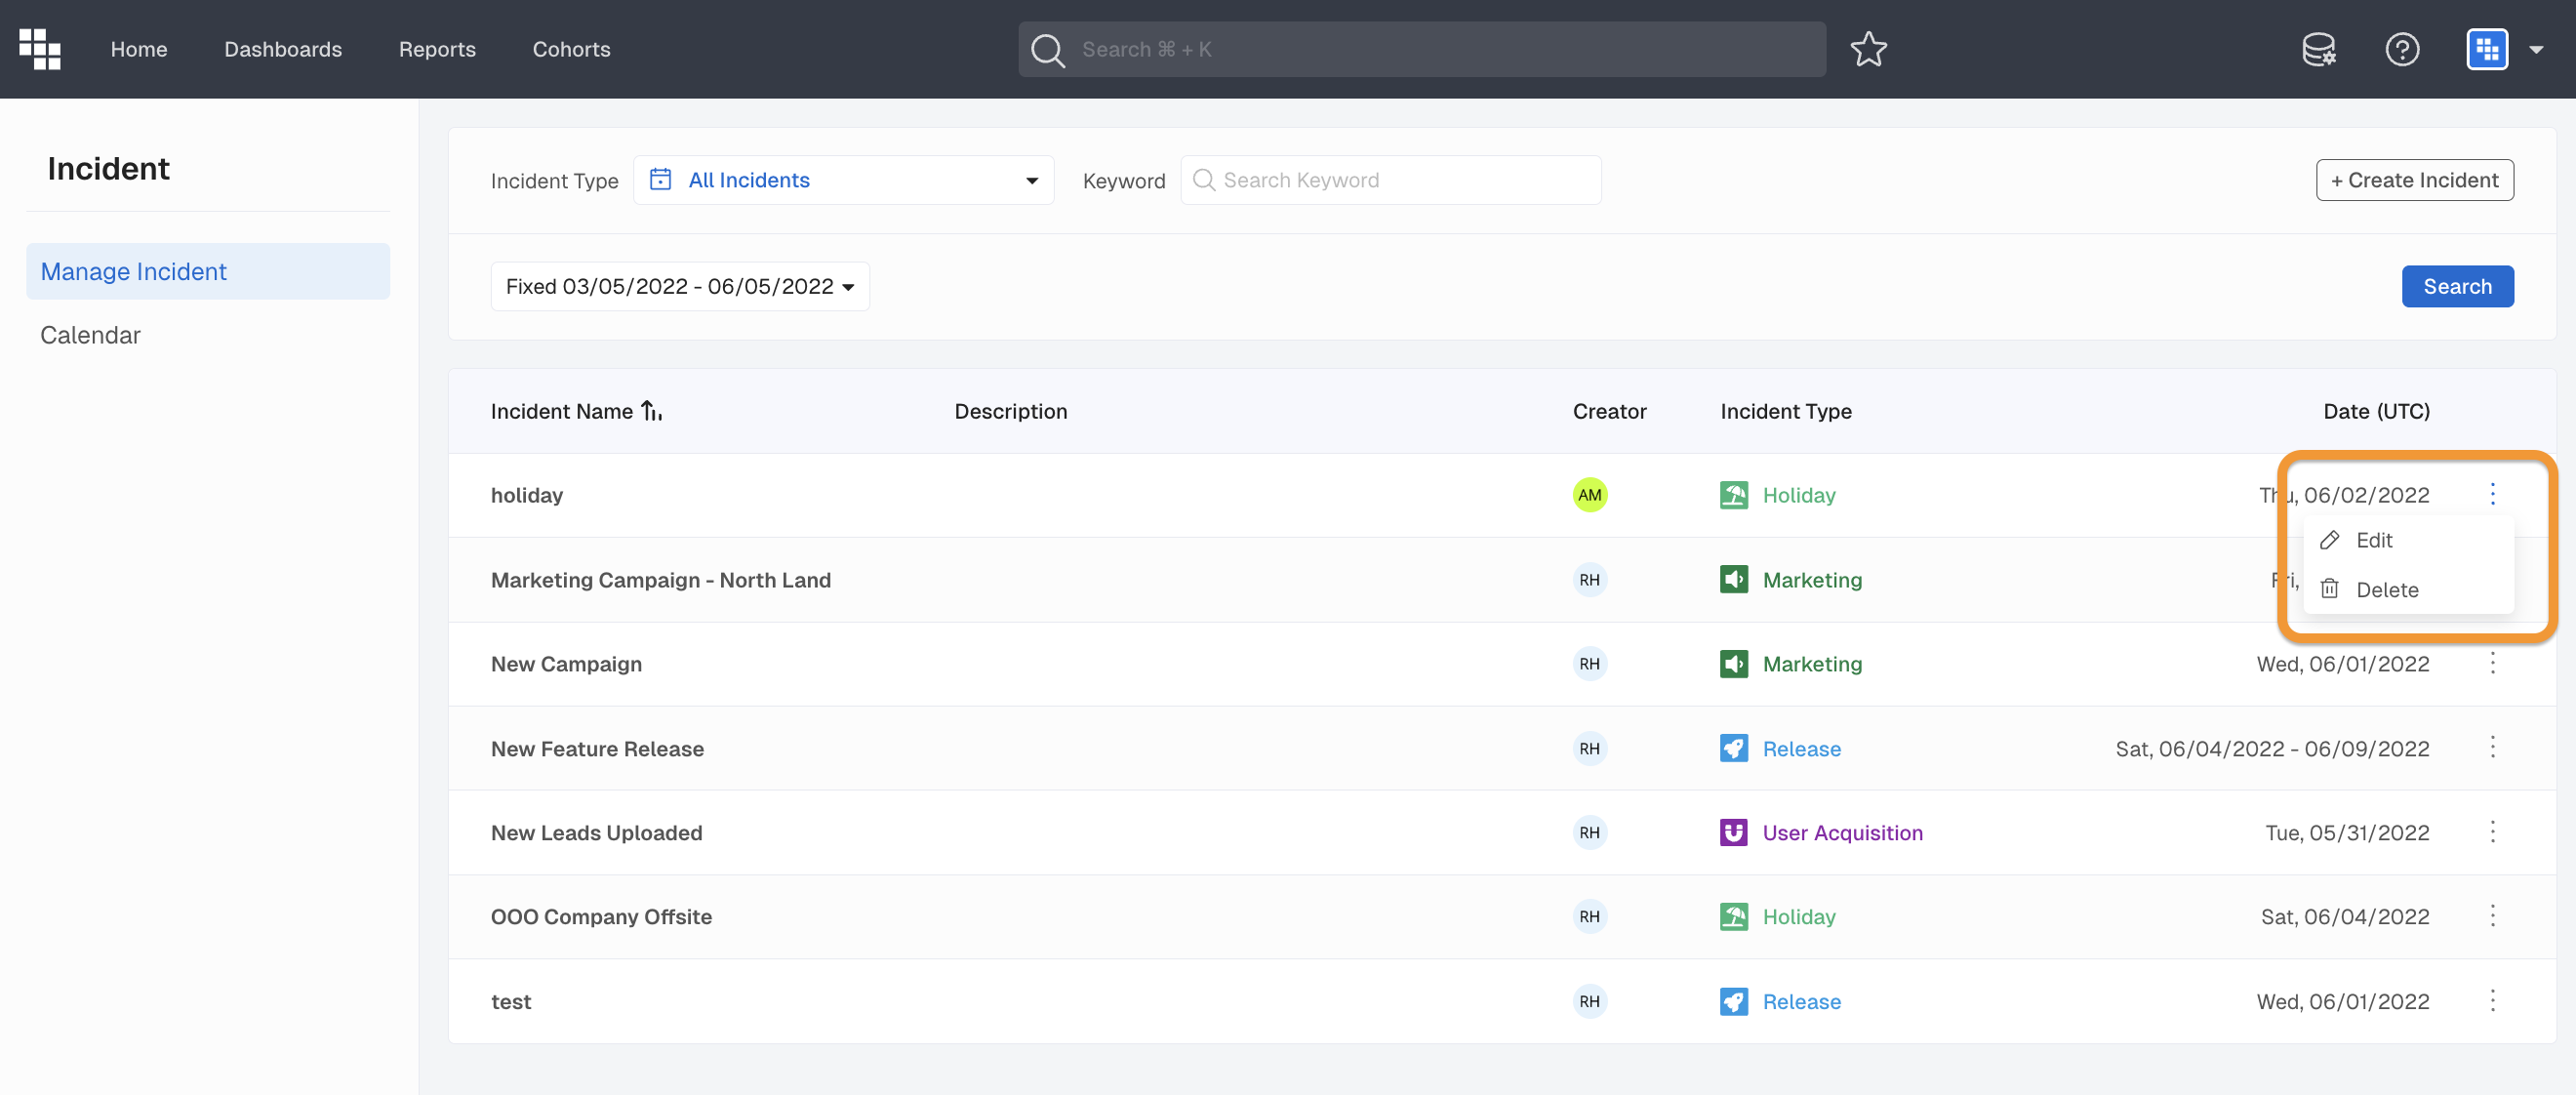Click the search magnifier icon in top bar
Screen dimensions: 2576x1095
click(1047, 50)
